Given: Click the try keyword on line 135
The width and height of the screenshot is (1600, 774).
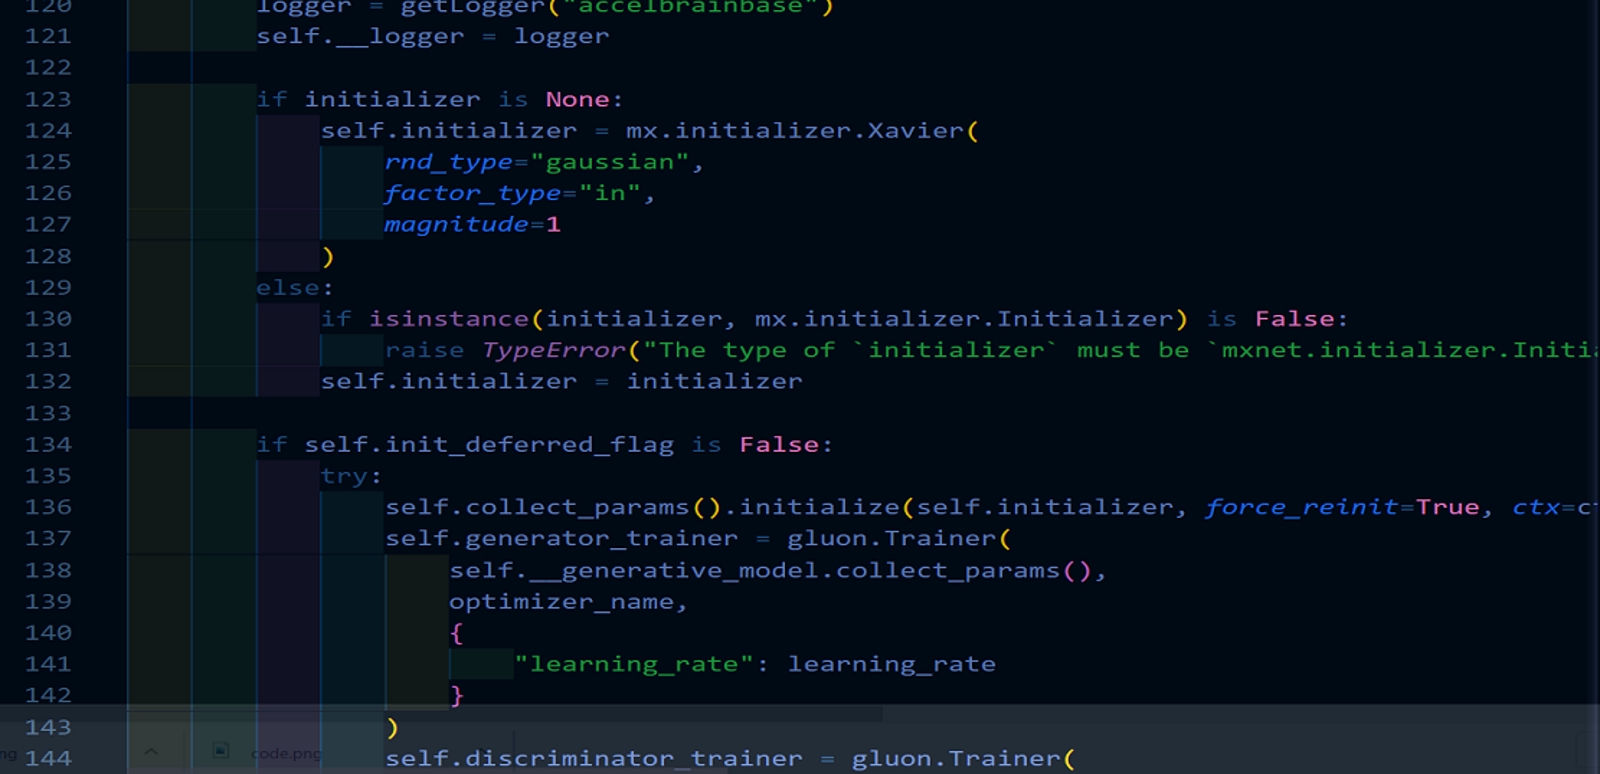Looking at the screenshot, I should click(x=344, y=476).
